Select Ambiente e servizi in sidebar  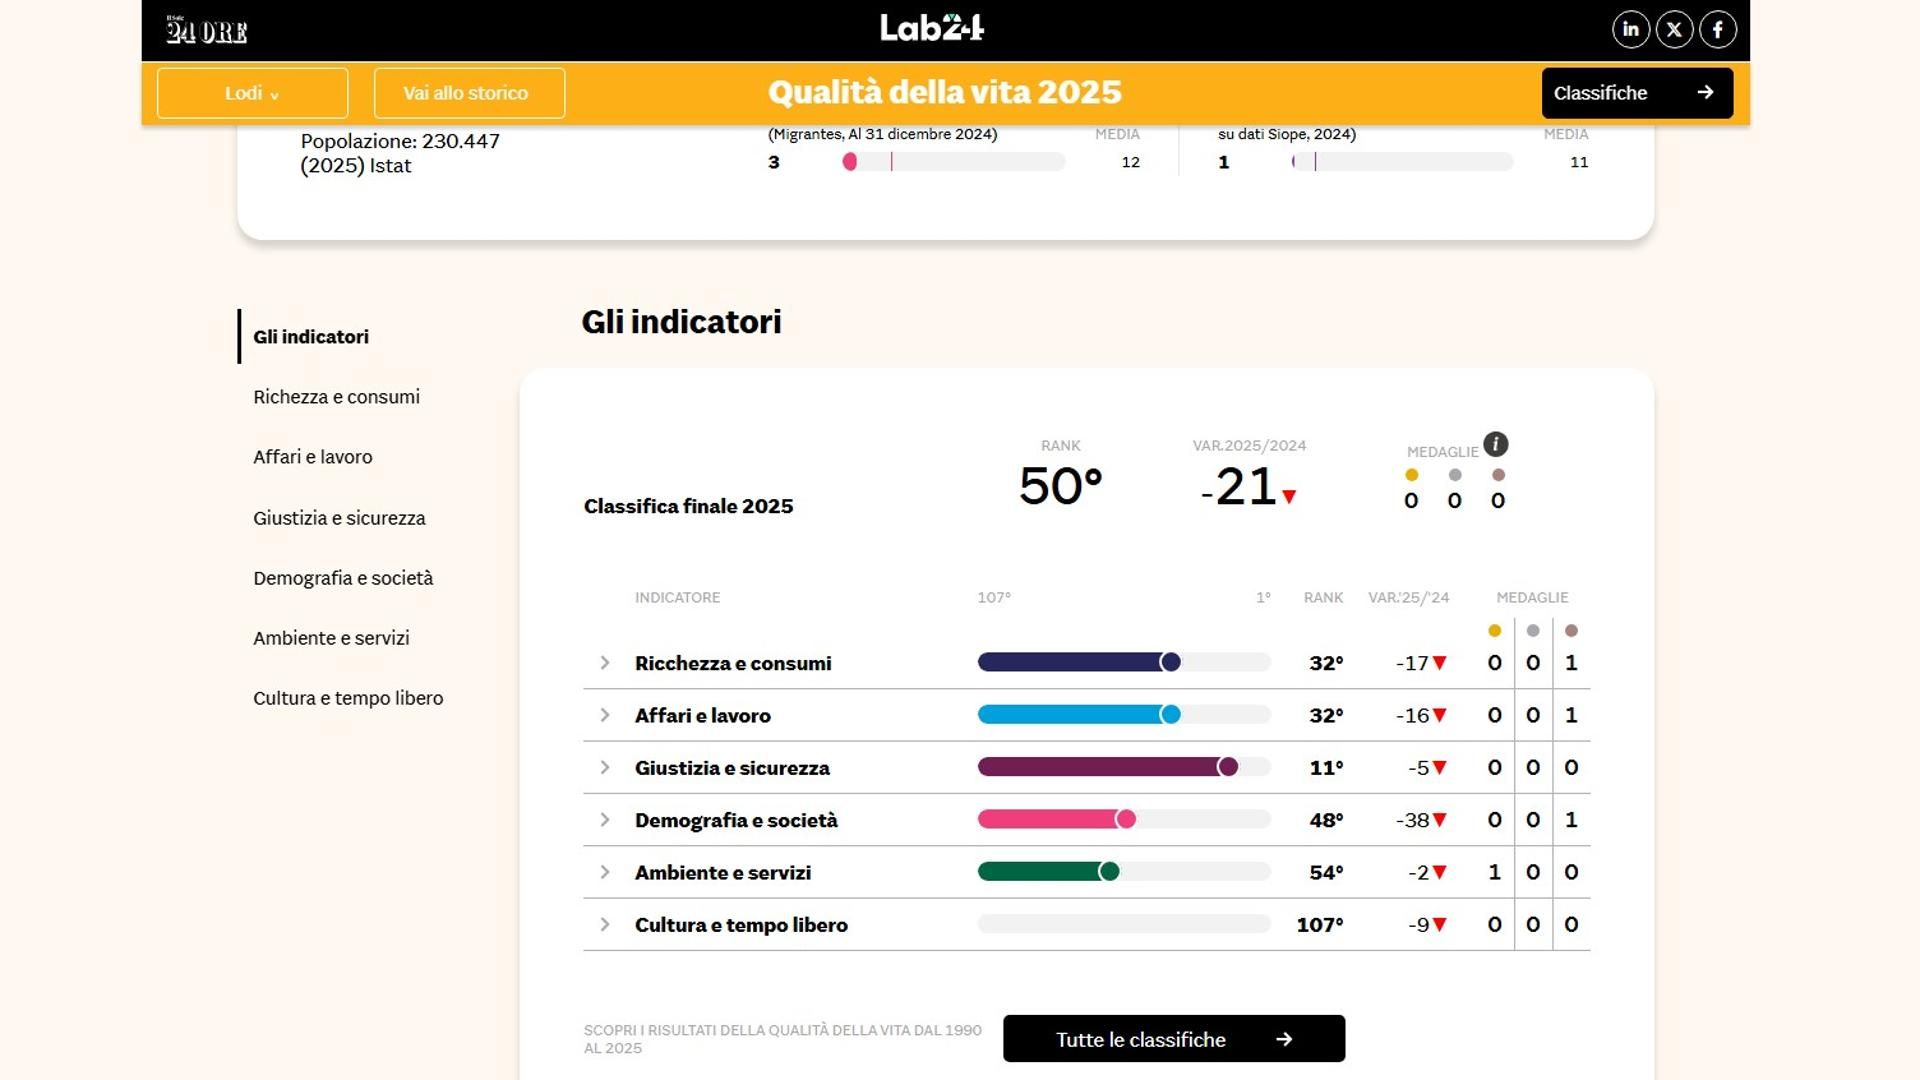[331, 638]
